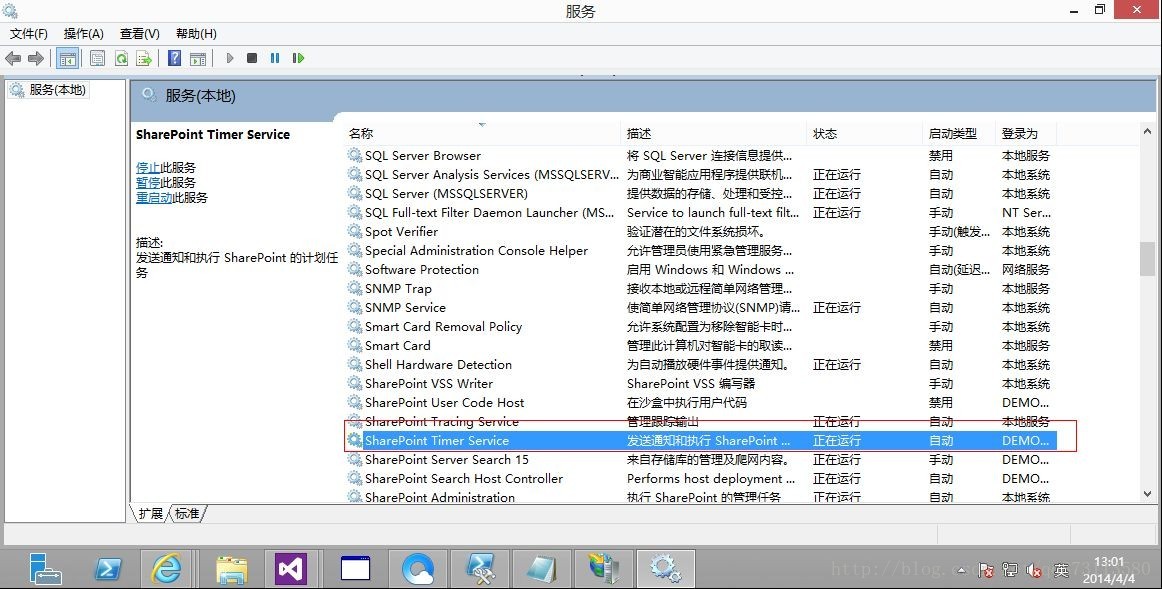Screen dimensions: 1162x589
Task: Open Server Manager from the taskbar
Action: click(x=45, y=569)
